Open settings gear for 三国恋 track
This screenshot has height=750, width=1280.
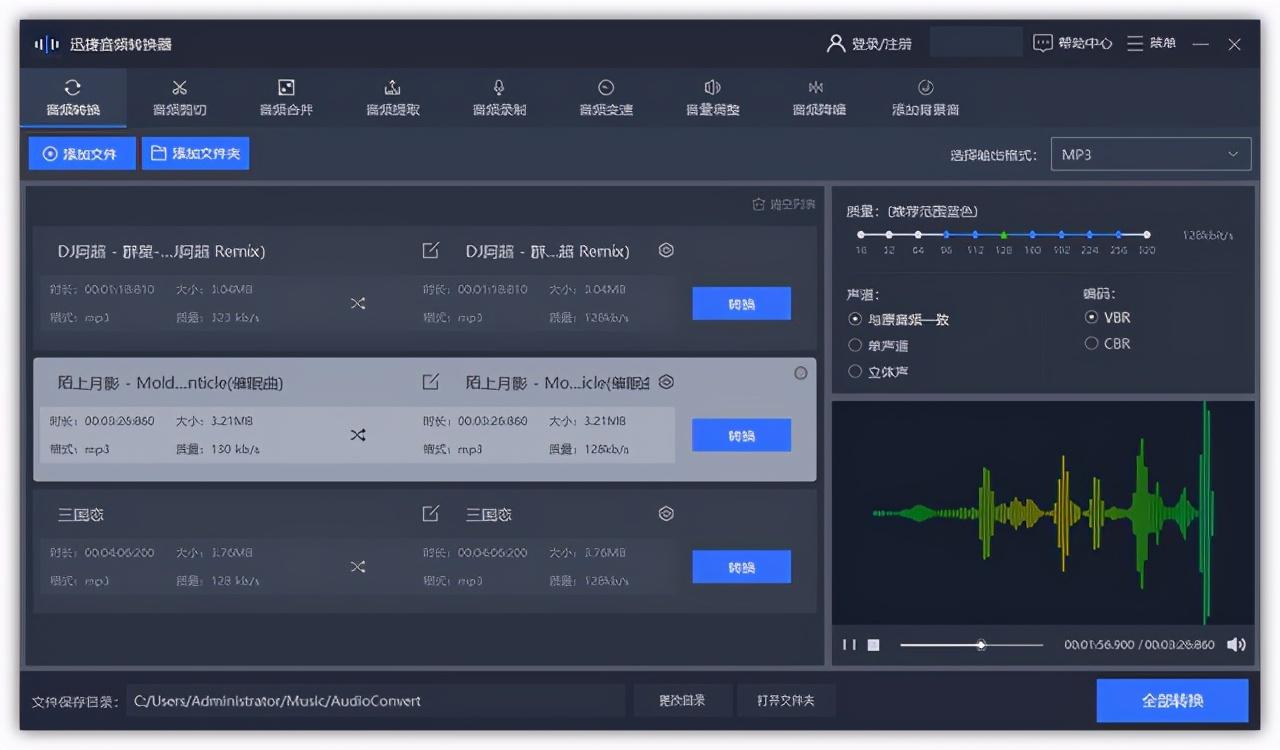point(666,513)
